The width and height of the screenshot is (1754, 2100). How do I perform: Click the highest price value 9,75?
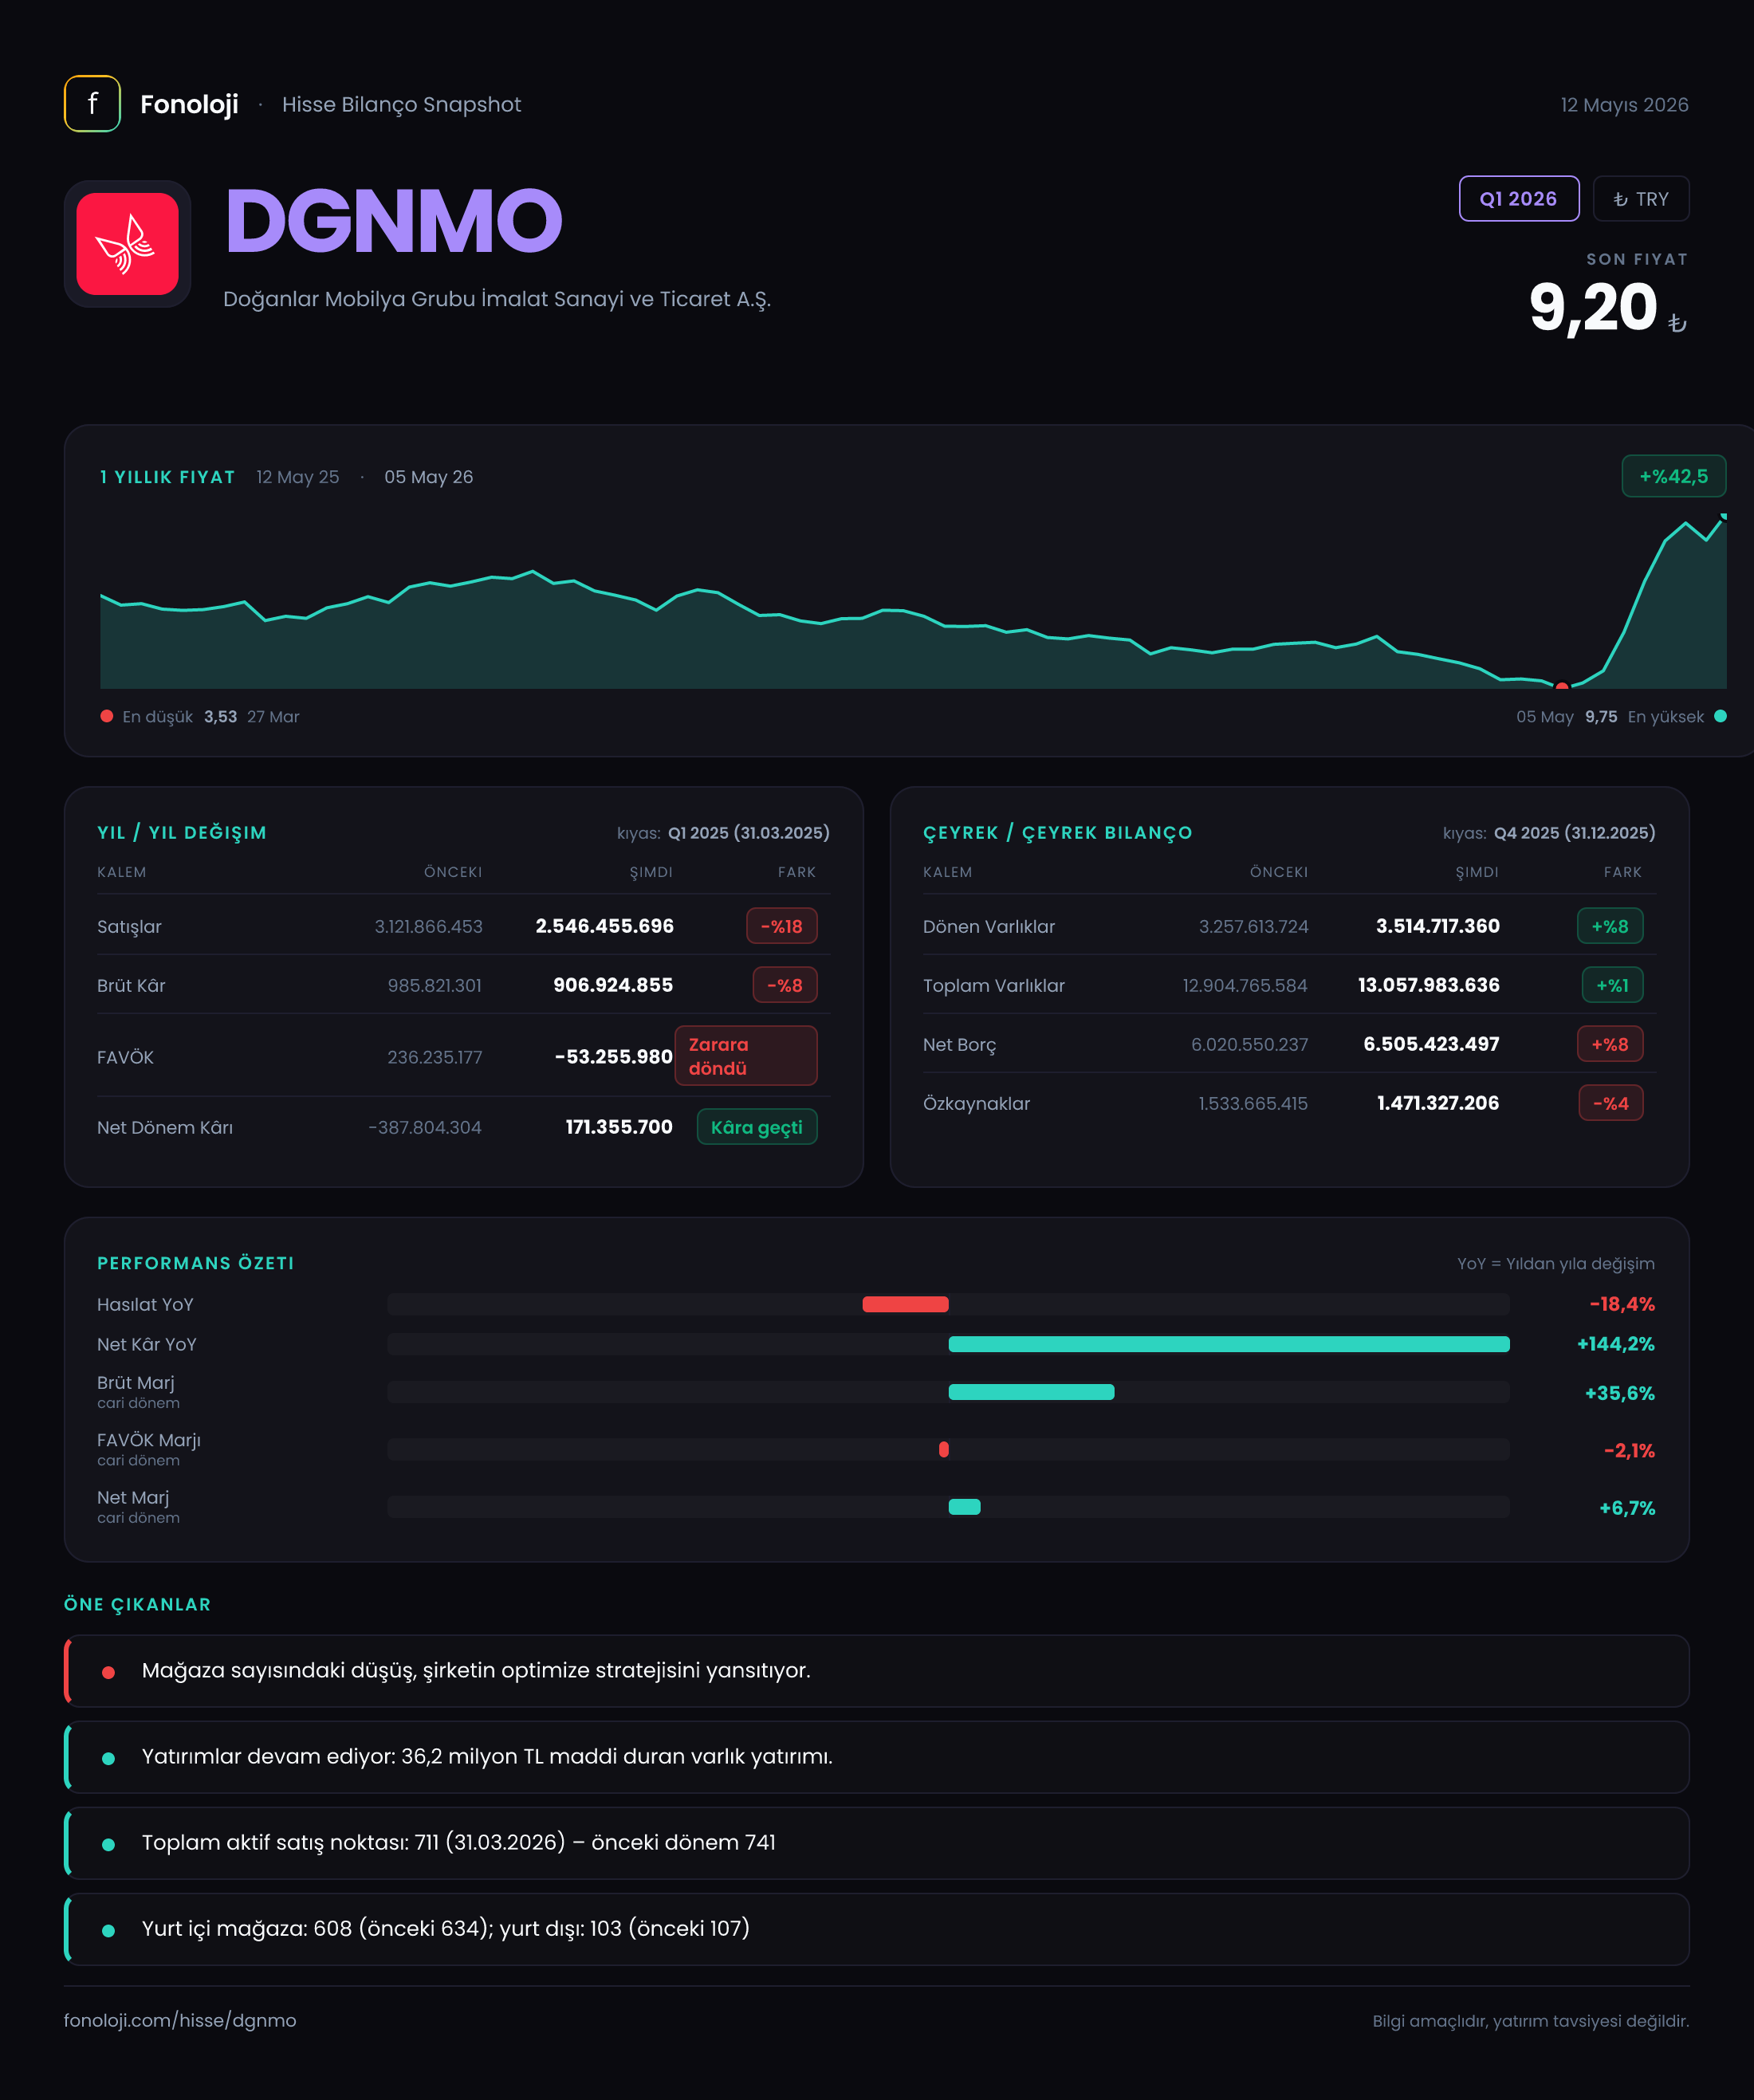coord(1601,716)
